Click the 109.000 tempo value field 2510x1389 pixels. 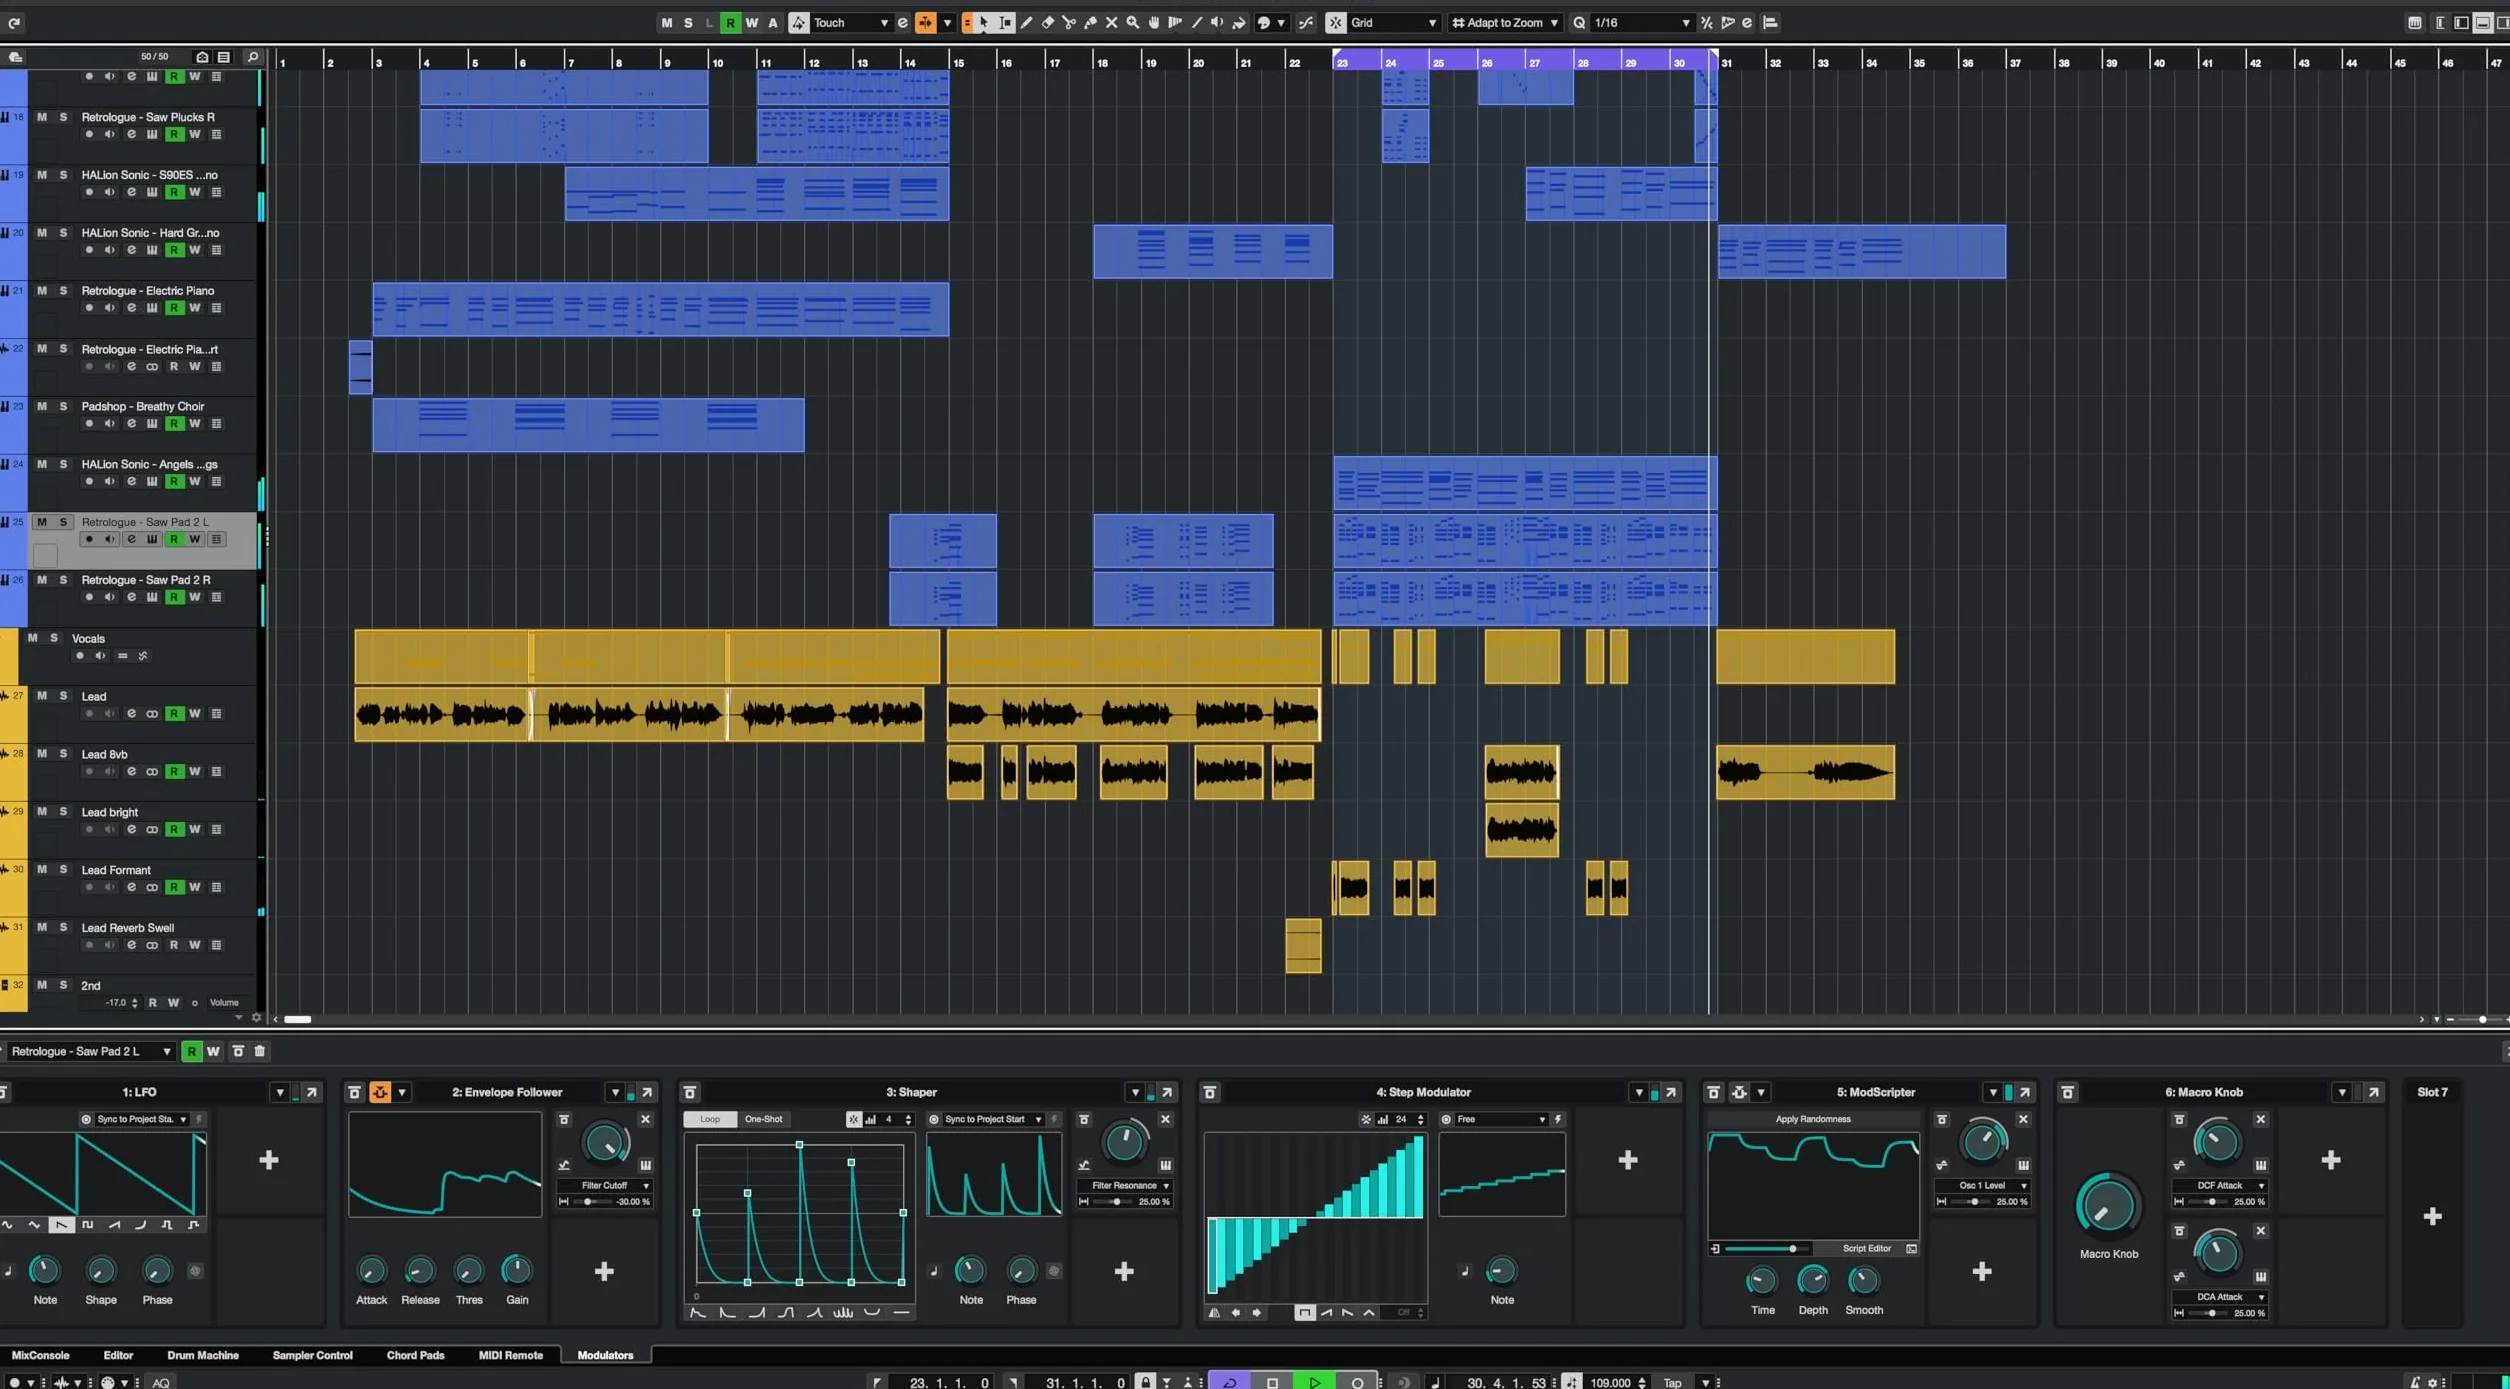[x=1610, y=1382]
